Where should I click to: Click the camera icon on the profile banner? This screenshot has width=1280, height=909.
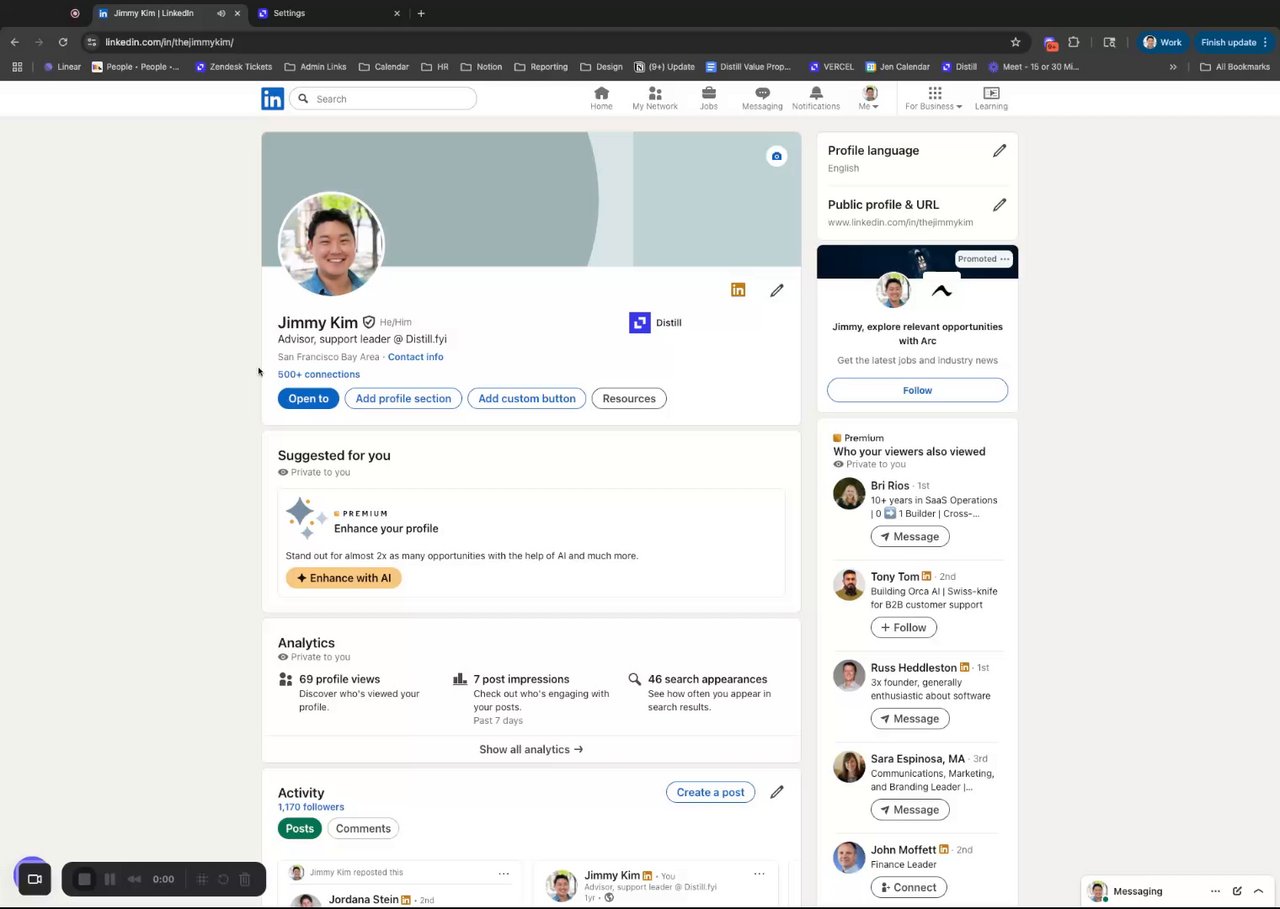(777, 156)
